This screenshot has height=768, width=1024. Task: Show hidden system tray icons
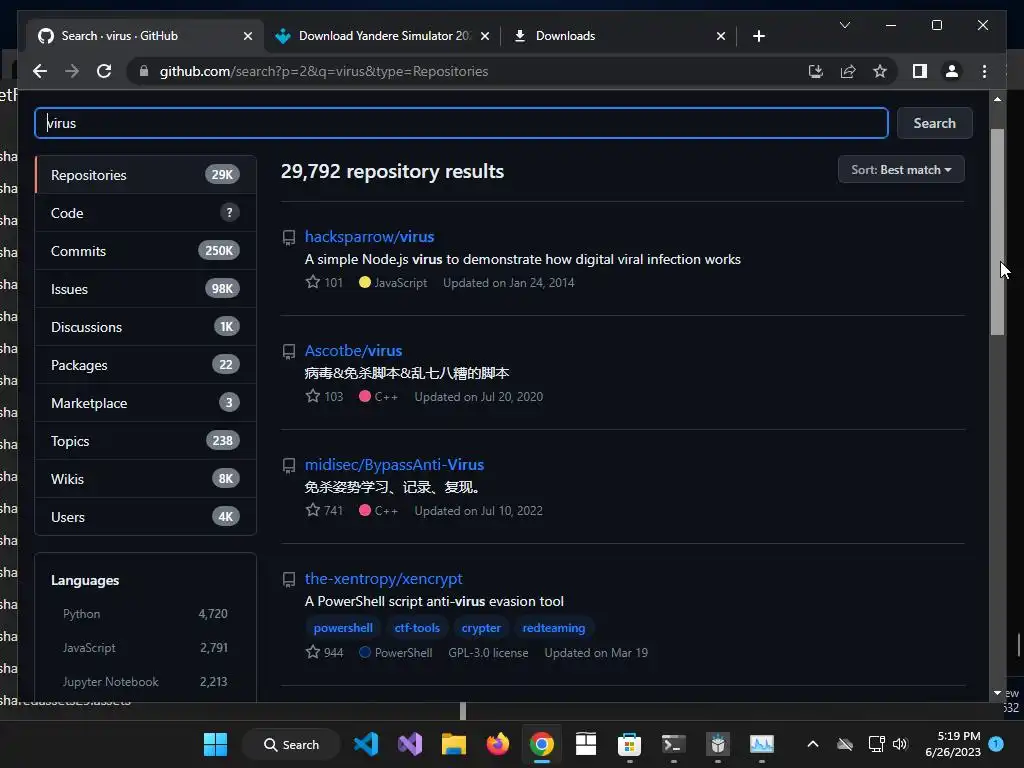click(x=812, y=744)
